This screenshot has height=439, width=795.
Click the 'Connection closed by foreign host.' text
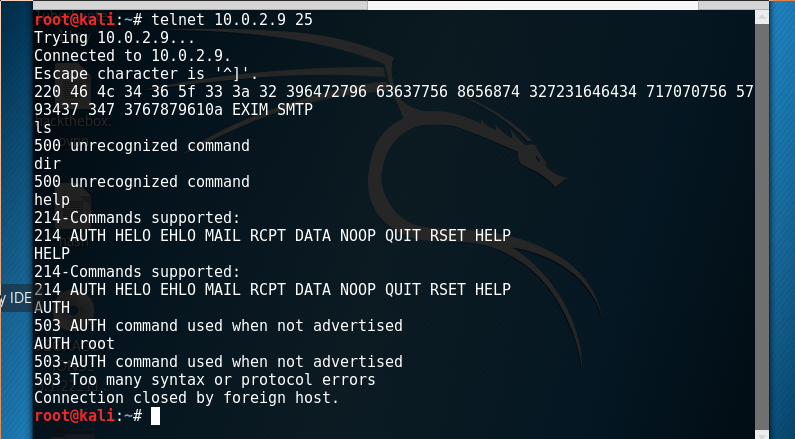point(186,398)
